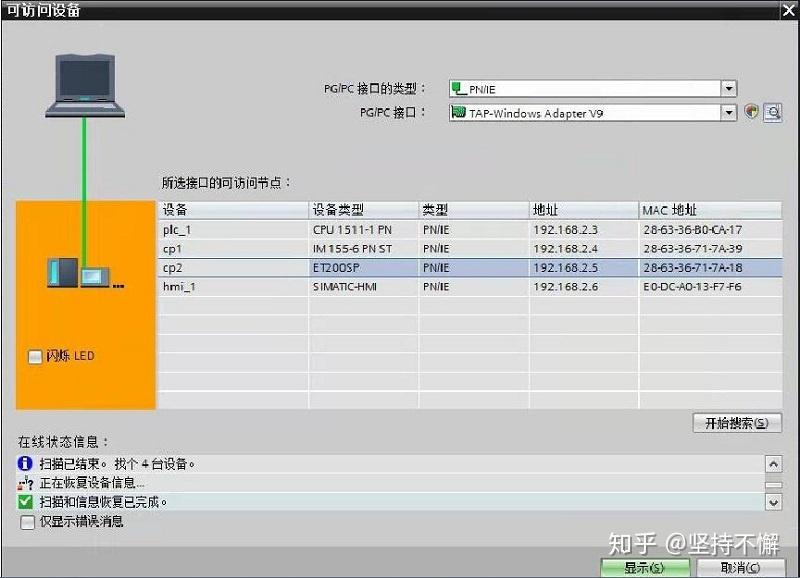Click the status list scrollbar down arrow
Viewport: 800px width, 578px height.
pyautogui.click(x=771, y=503)
